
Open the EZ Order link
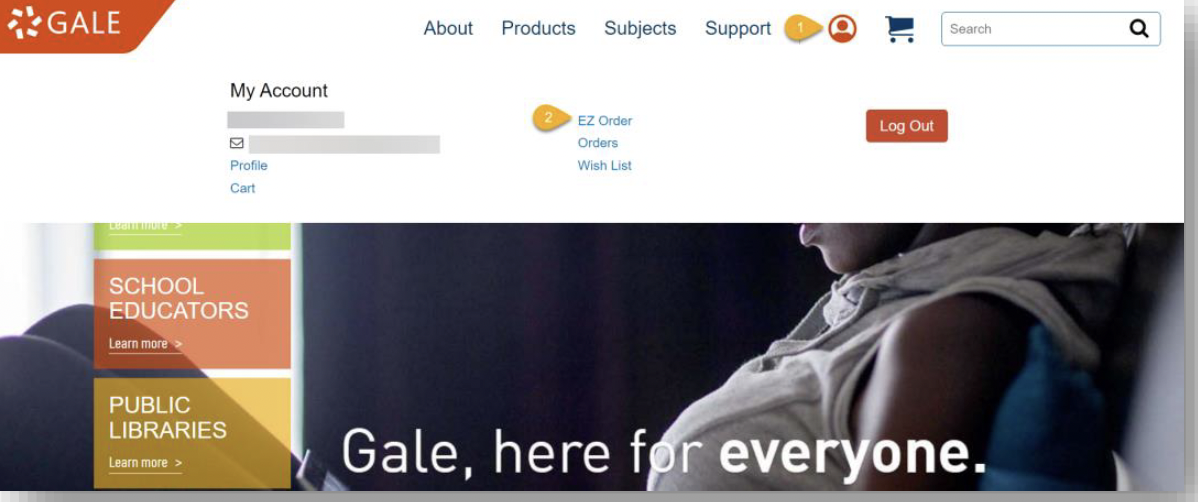(x=605, y=121)
